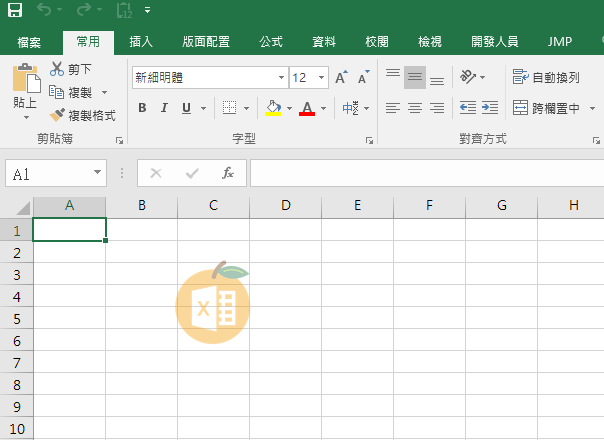
Task: Switch to the Insert (插入) tab
Action: coord(141,42)
